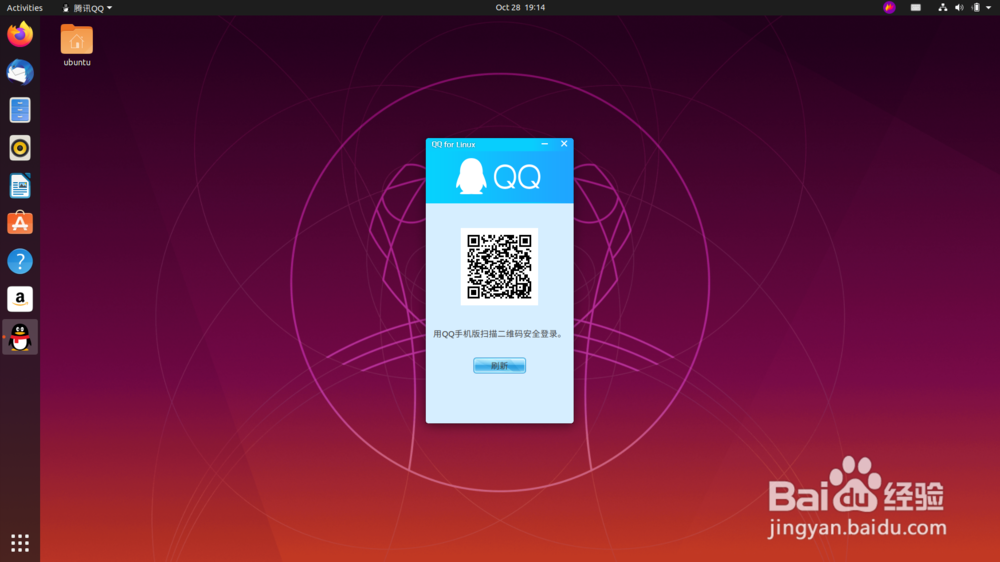Click the flame tray icon in top bar
Viewport: 1000px width, 562px height.
click(889, 8)
